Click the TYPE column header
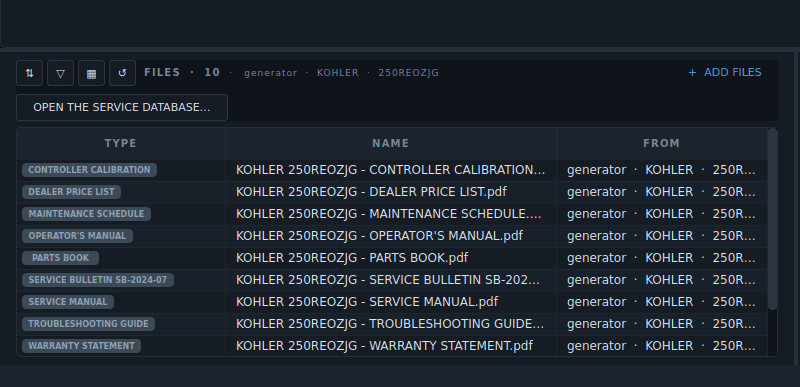 [x=120, y=143]
